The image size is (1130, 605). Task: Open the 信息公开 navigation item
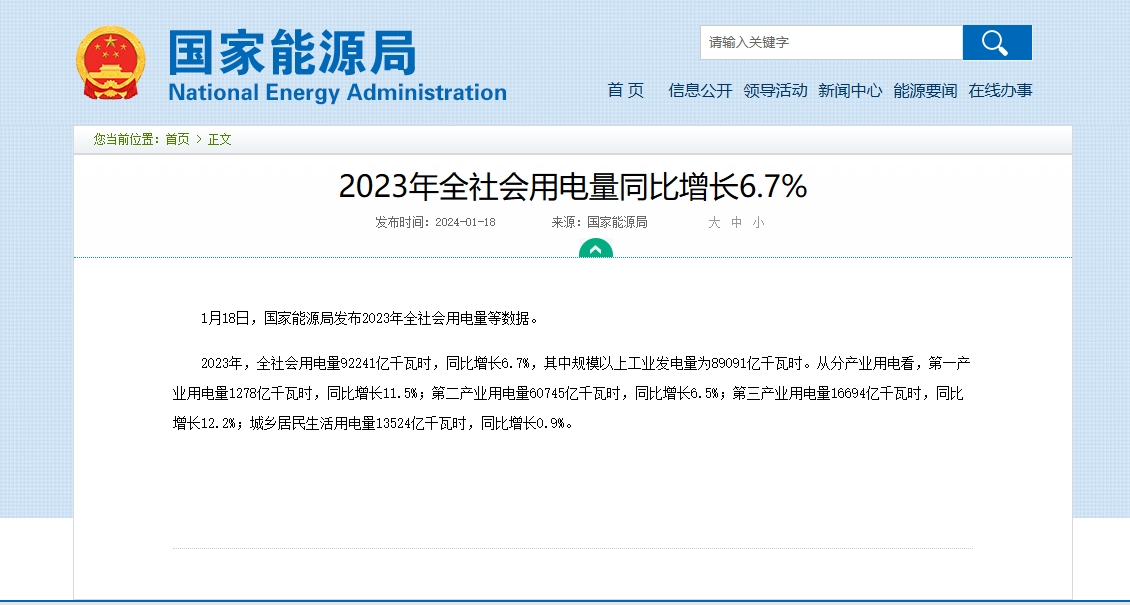tap(700, 90)
